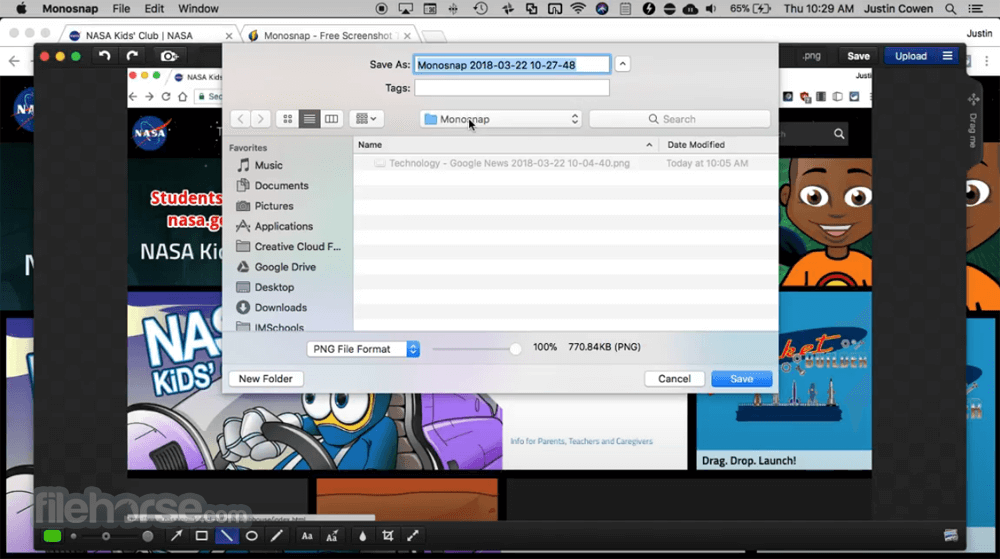Viewport: 1000px width, 559px height.
Task: Click the Search field in the save dialog
Action: pyautogui.click(x=679, y=119)
